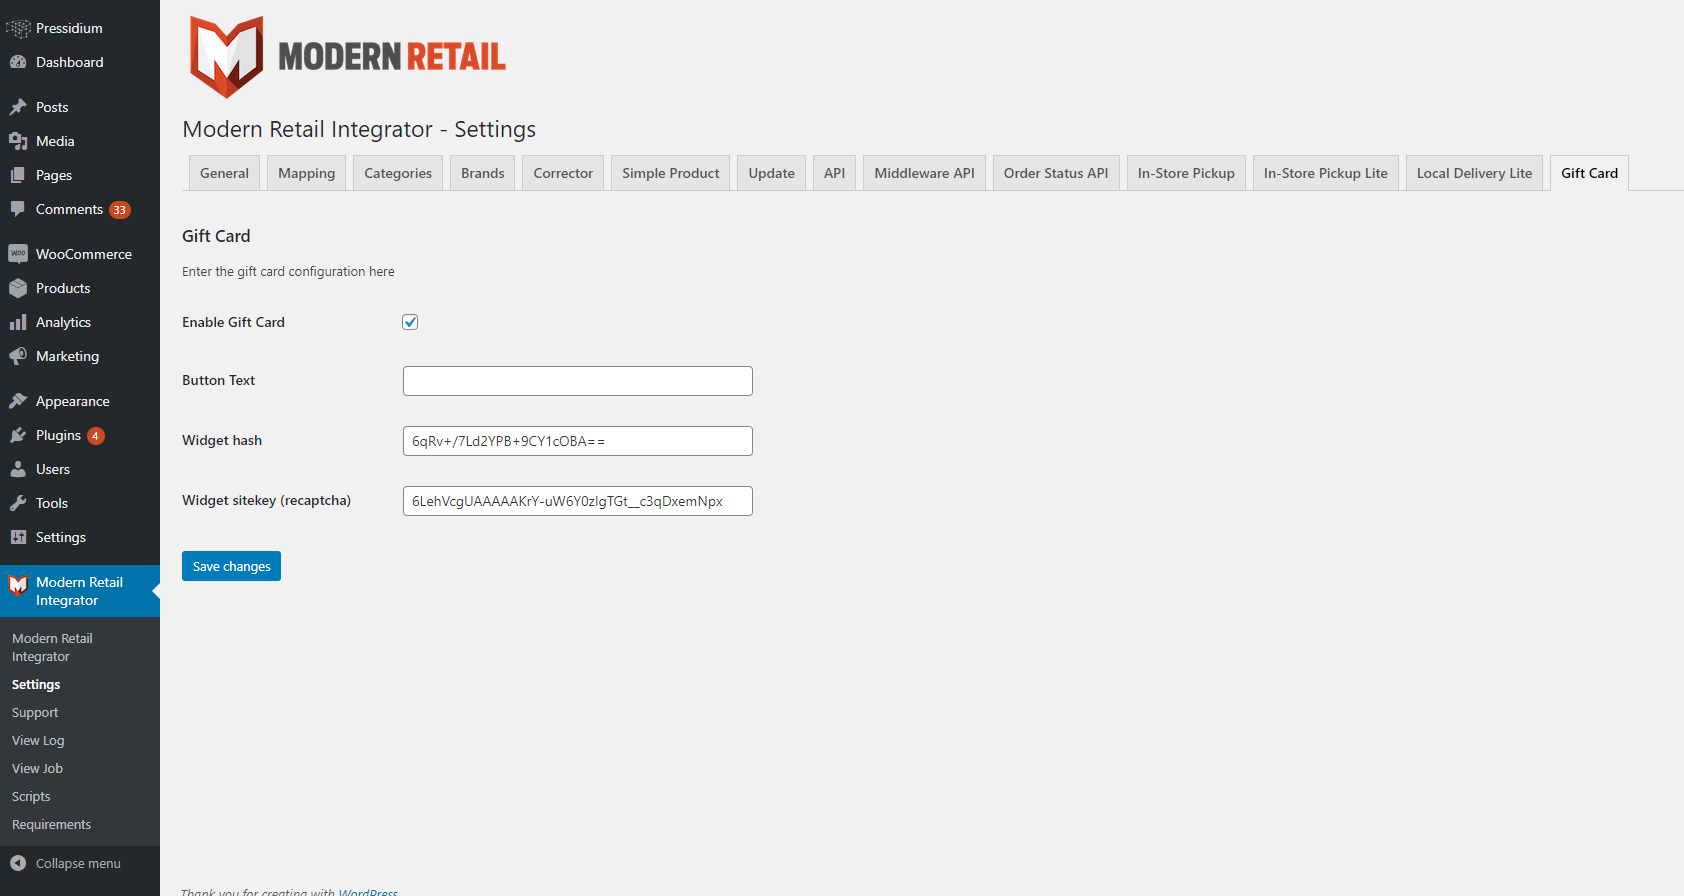Image resolution: width=1684 pixels, height=896 pixels.
Task: Open the Categories tab
Action: 398,173
